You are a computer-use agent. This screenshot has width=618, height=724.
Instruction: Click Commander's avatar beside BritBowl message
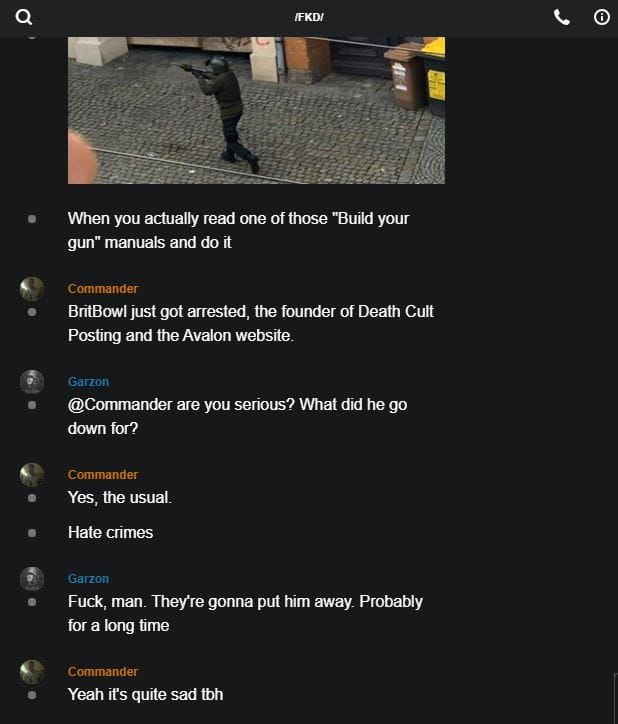point(32,289)
